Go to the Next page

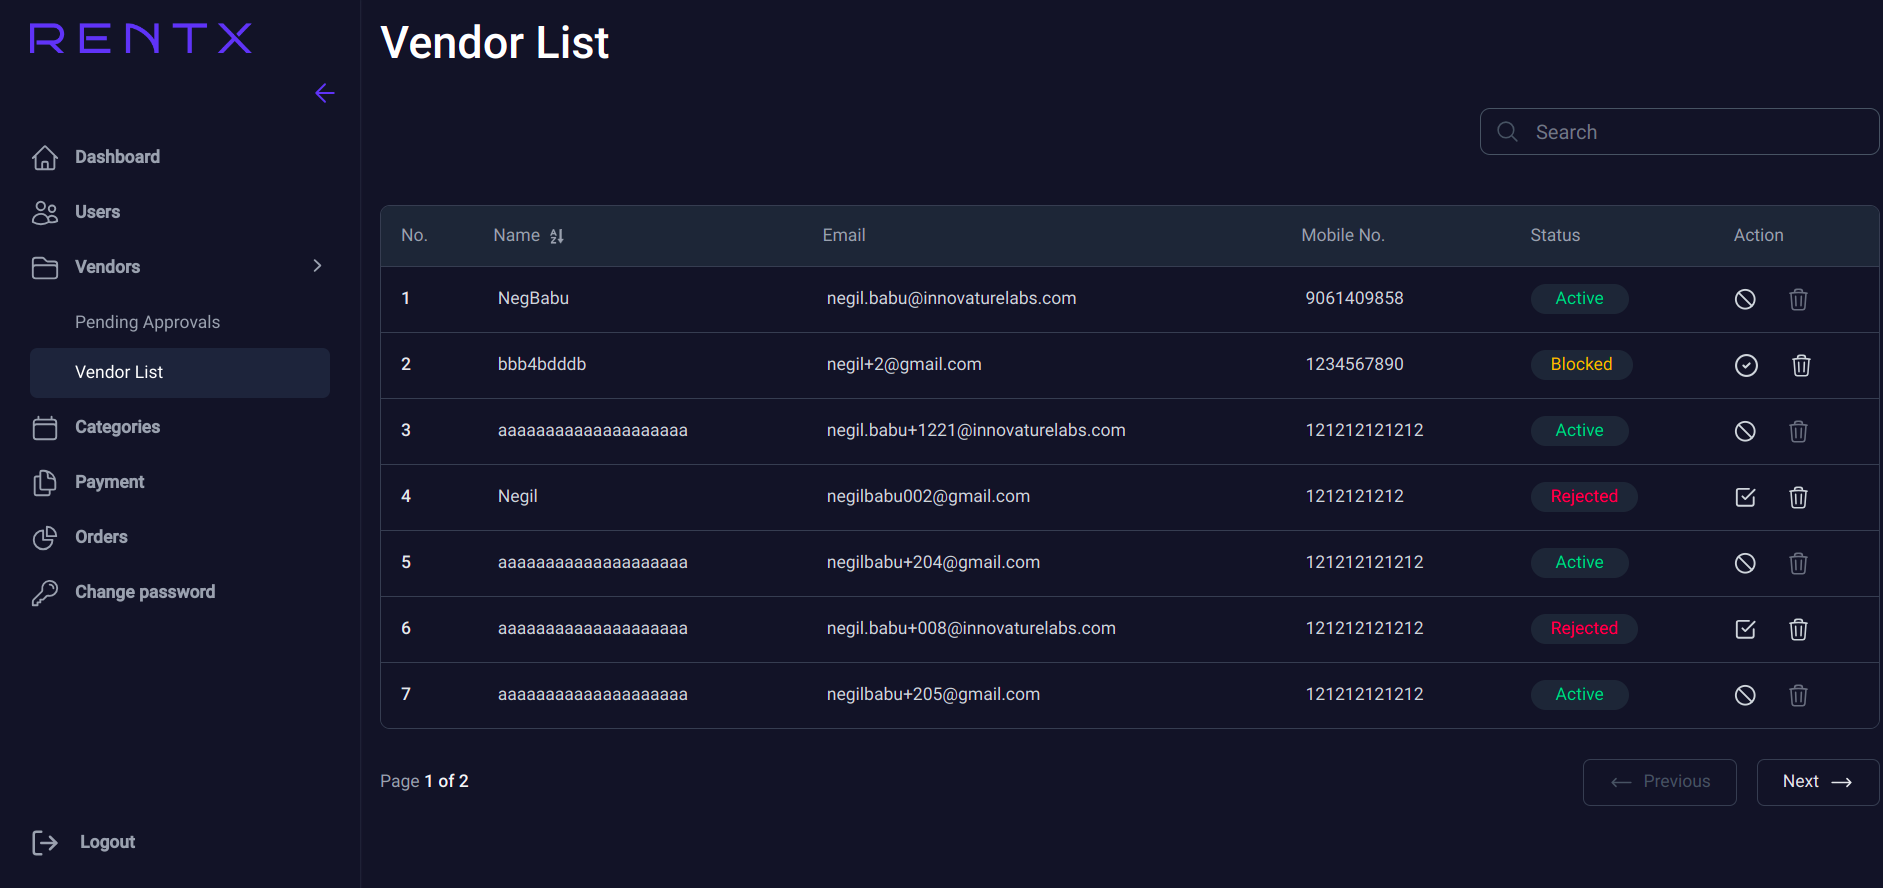(1816, 782)
